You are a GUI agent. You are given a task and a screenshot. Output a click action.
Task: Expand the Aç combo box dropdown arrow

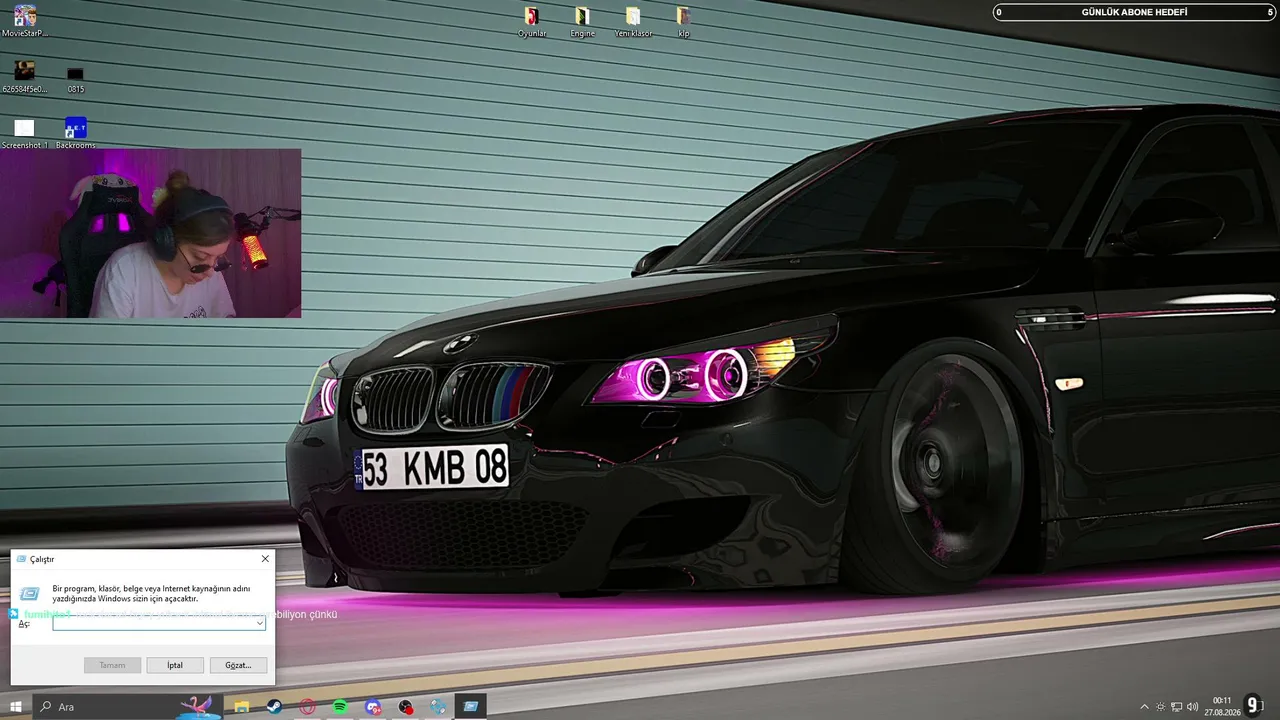259,623
